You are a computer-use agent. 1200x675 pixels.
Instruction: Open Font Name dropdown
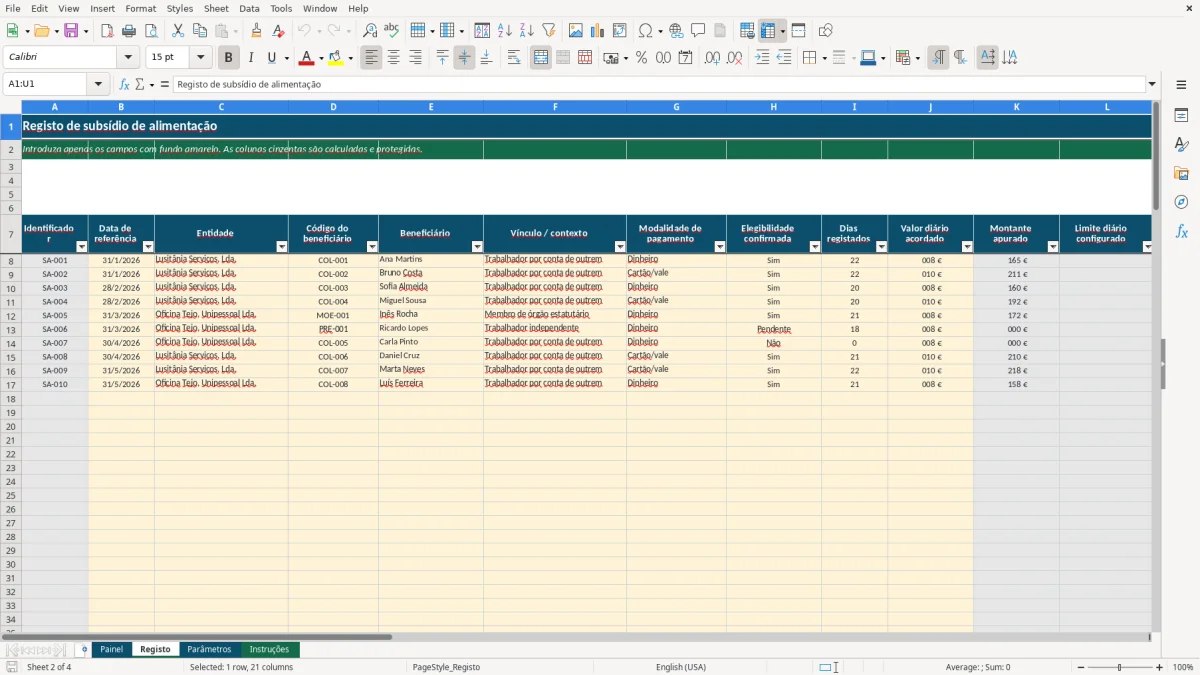128,58
